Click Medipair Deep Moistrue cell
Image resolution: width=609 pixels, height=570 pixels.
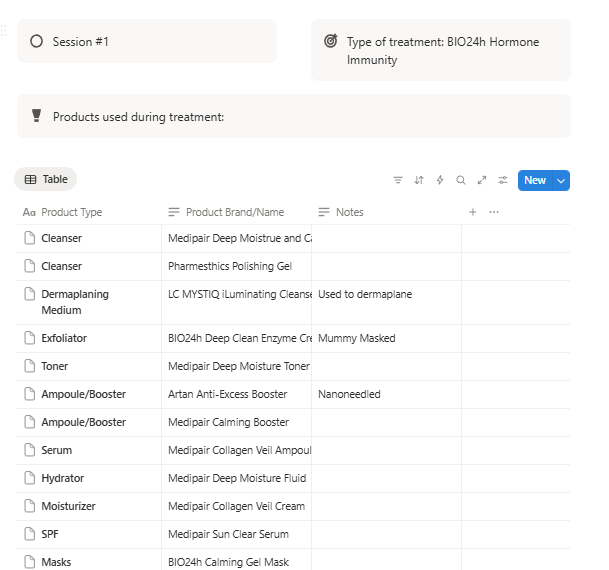pyautogui.click(x=237, y=238)
